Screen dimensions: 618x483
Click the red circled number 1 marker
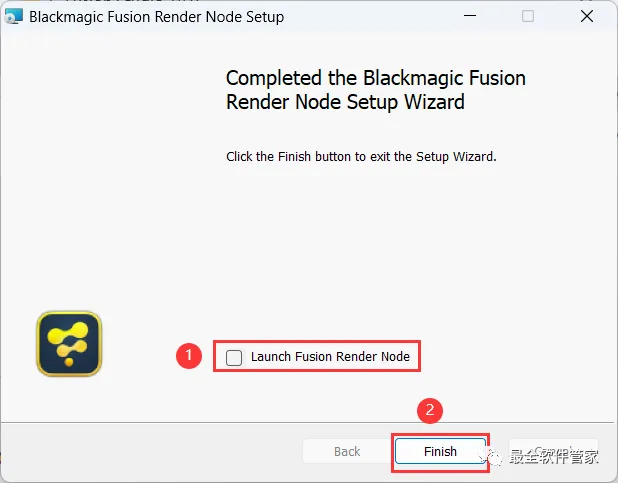[x=189, y=356]
